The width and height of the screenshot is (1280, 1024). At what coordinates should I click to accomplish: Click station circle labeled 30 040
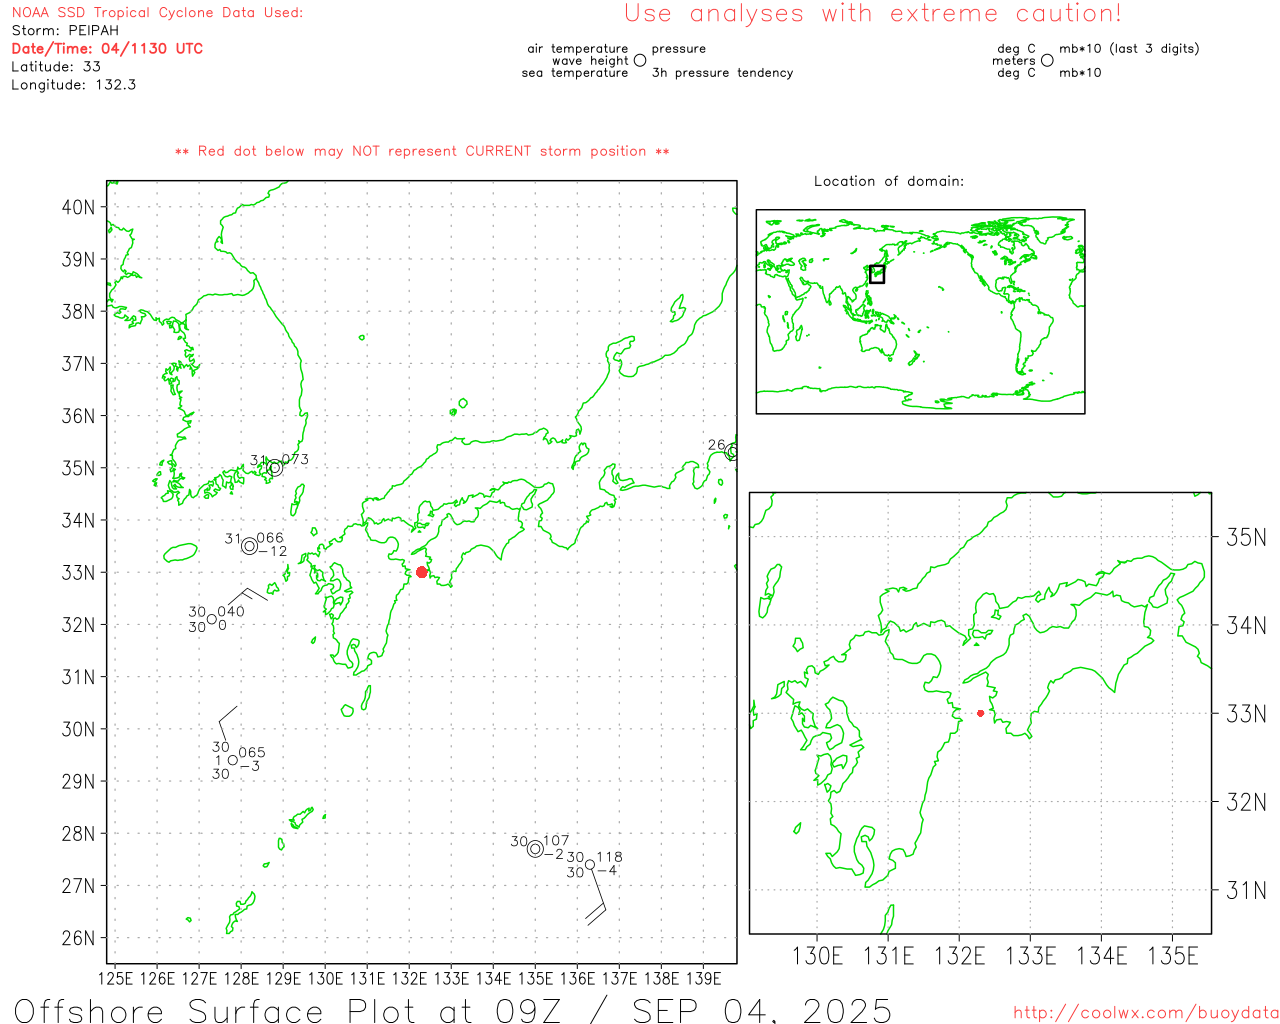(x=212, y=619)
